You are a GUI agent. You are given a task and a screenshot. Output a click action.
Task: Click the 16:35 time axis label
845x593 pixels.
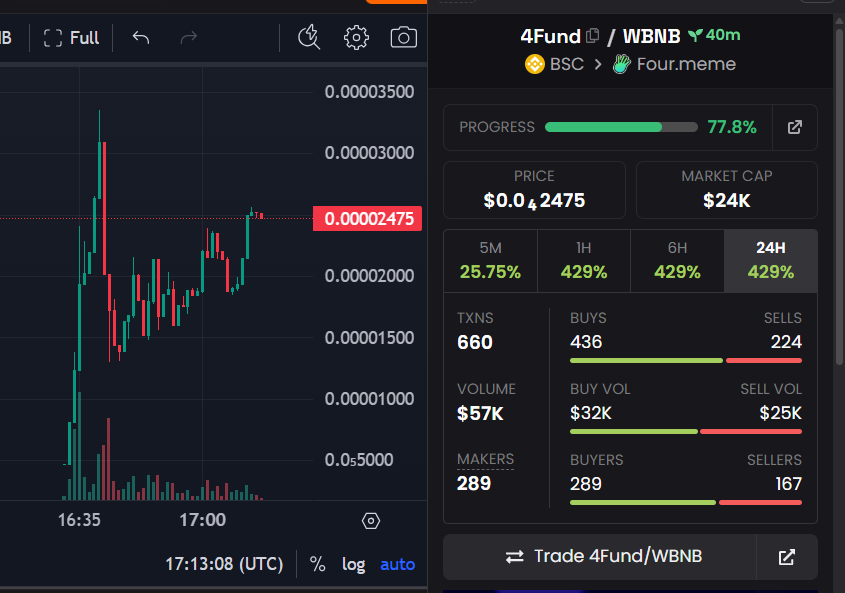click(79, 520)
